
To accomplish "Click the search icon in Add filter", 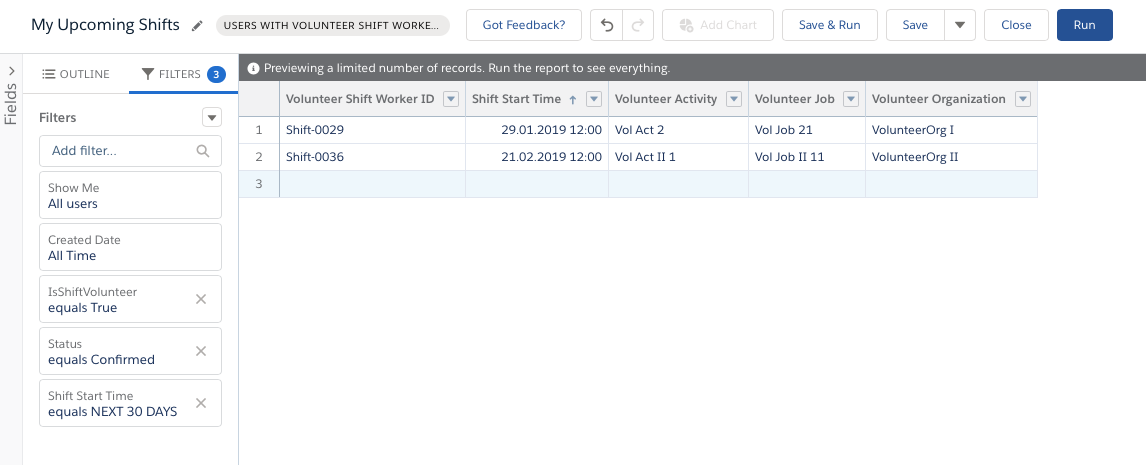I will point(203,151).
